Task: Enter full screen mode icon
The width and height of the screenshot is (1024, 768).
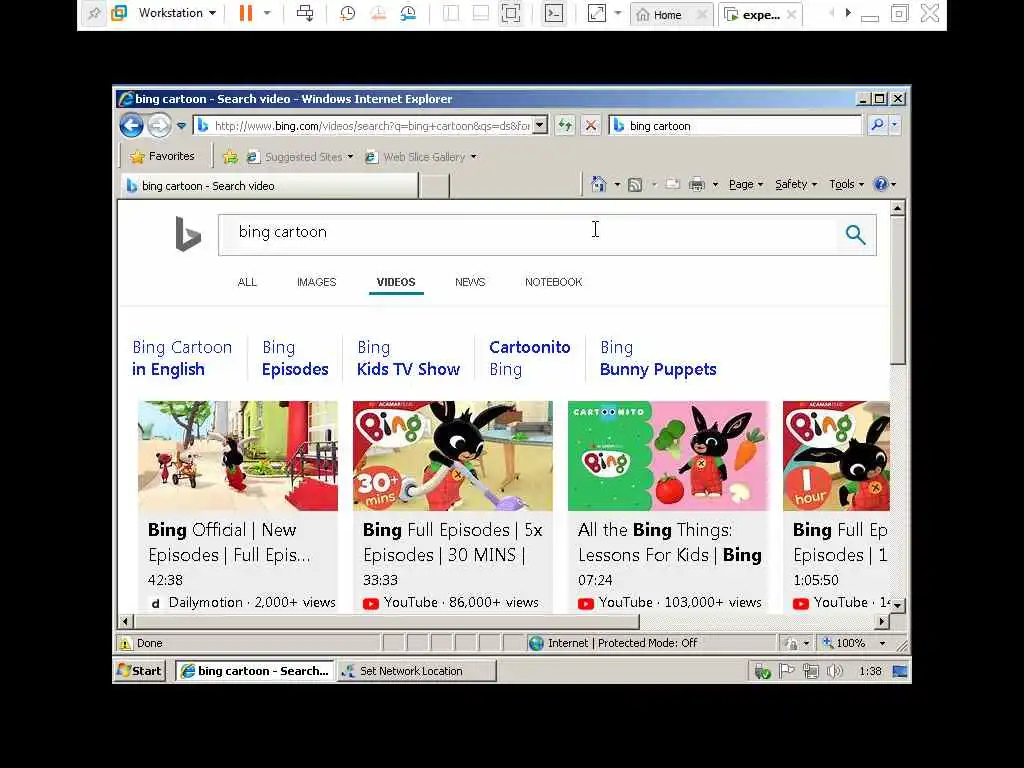Action: pyautogui.click(x=511, y=13)
